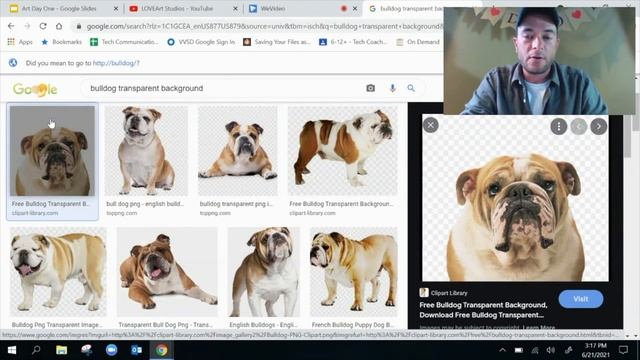The image size is (640, 360).
Task: Click the Google logo
Action: (x=35, y=89)
